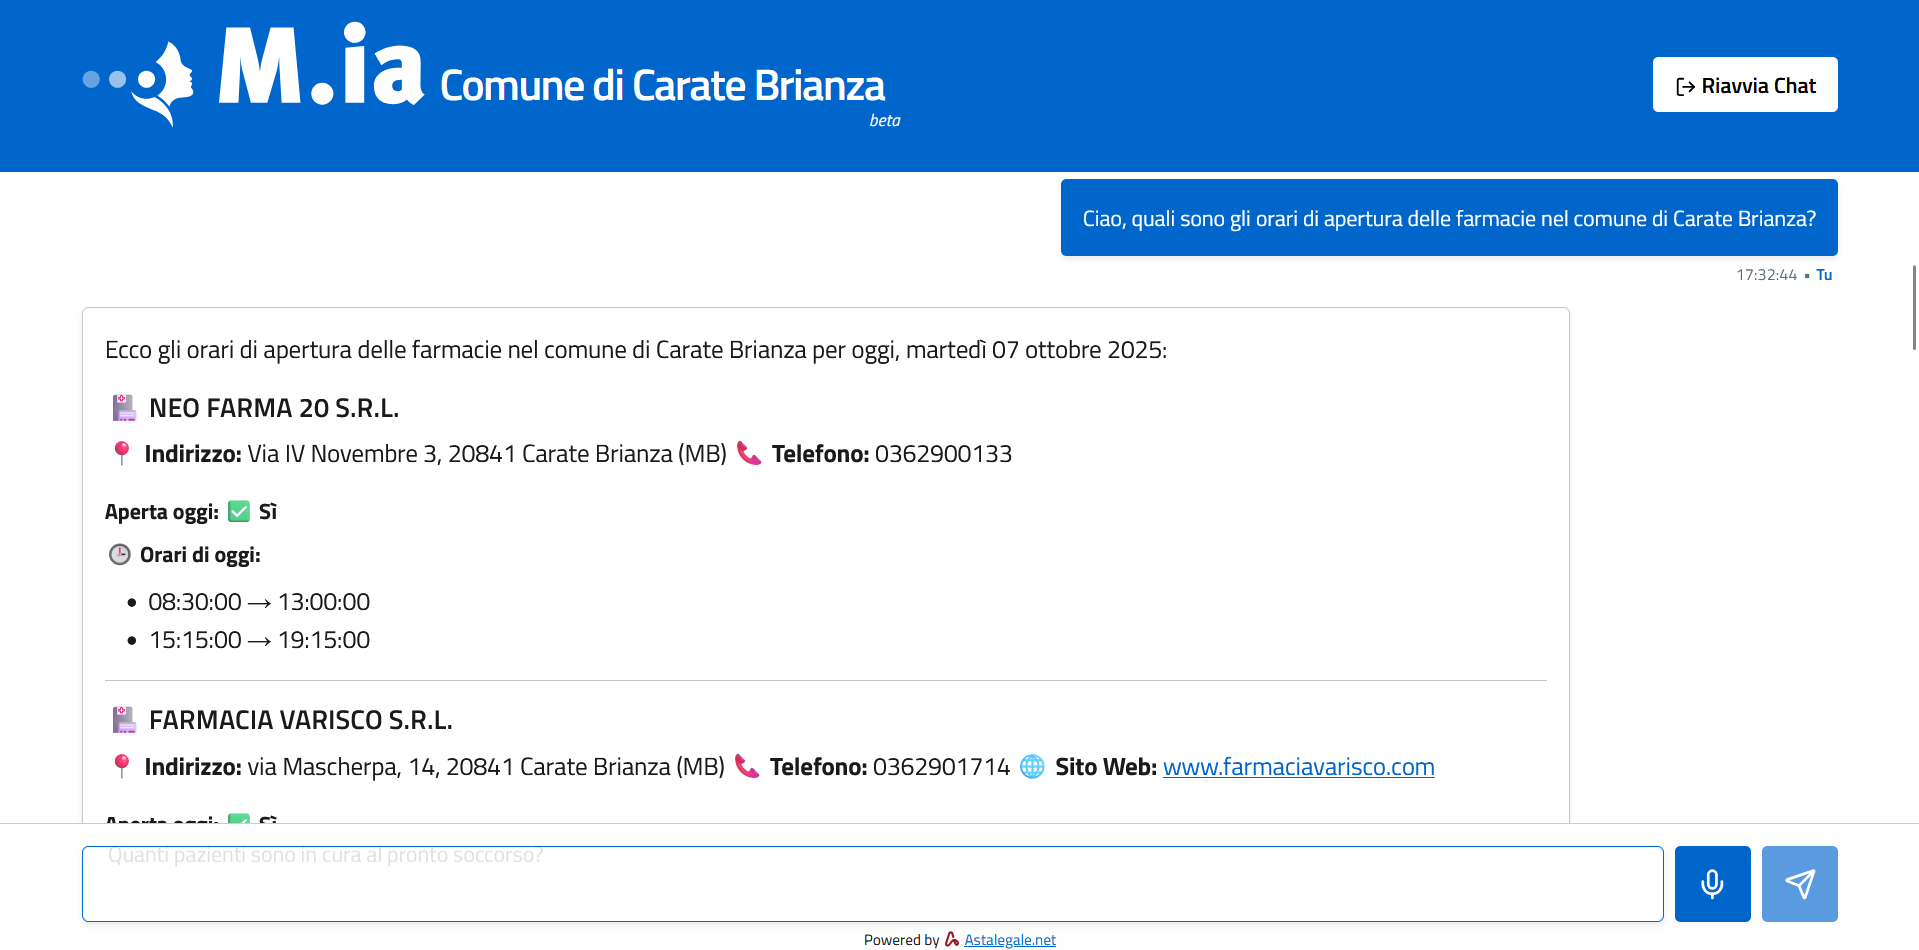Restart the chat with Riavvia Chat

point(1745,85)
